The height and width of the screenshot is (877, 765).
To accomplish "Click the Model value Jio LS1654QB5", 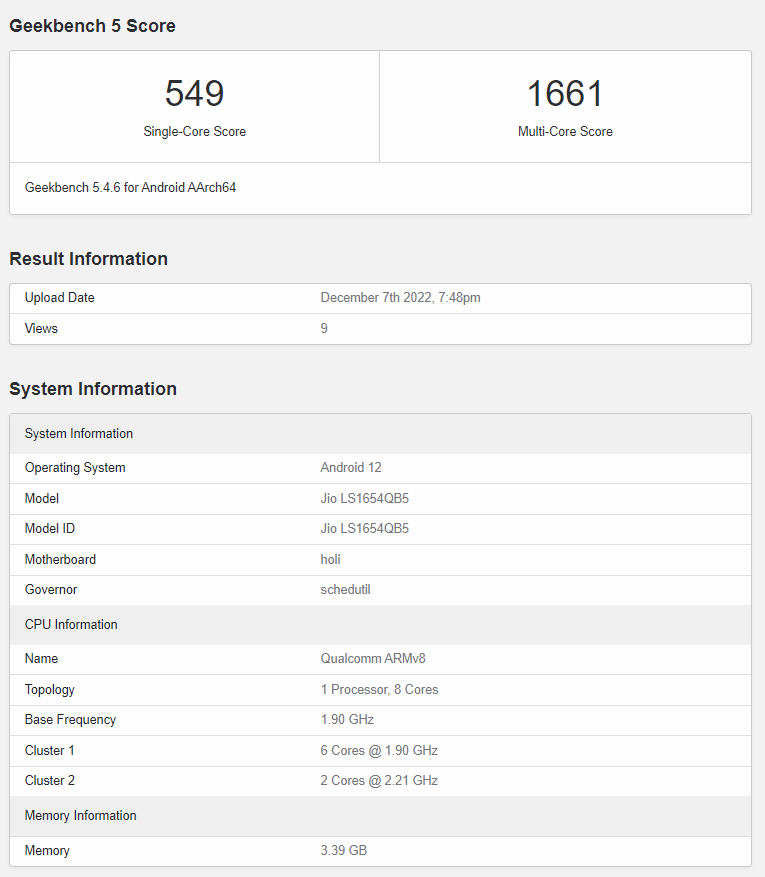I will tap(364, 498).
